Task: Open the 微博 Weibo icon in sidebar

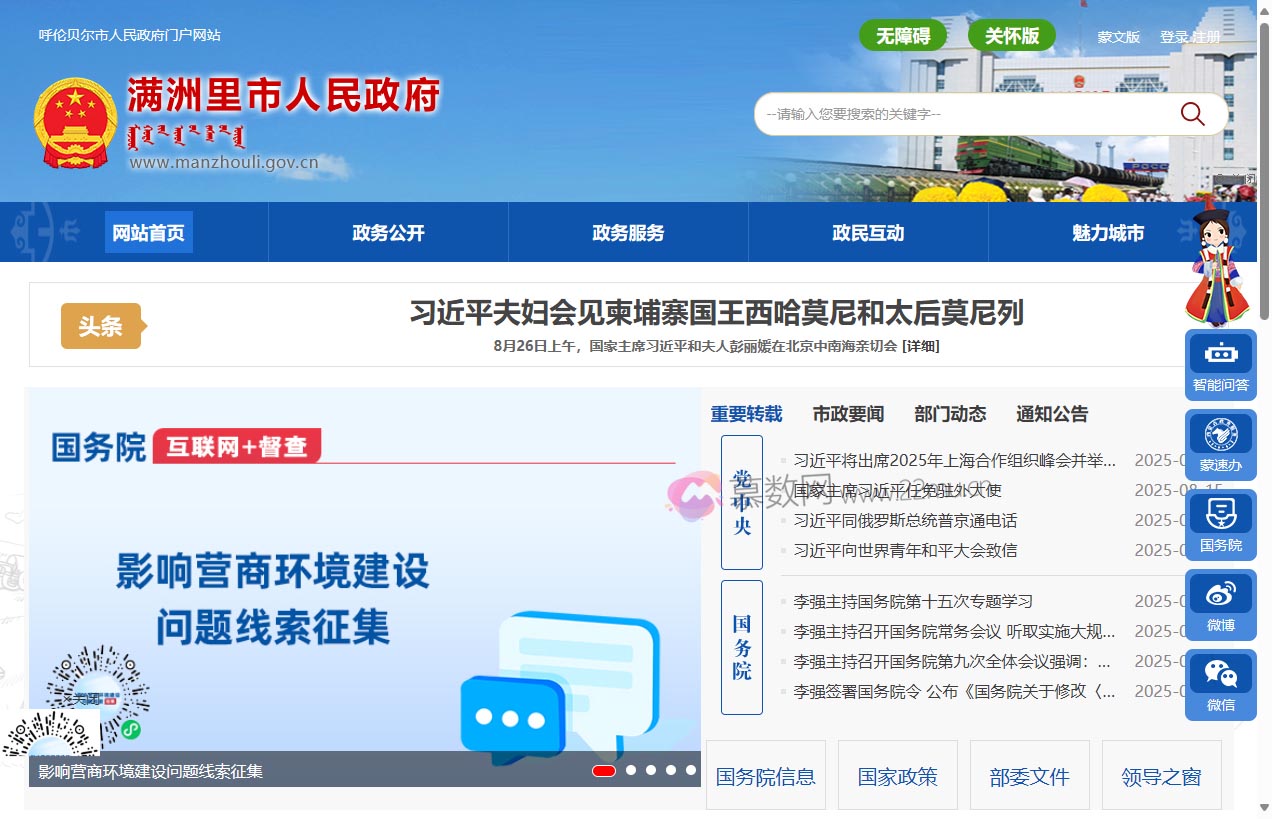Action: click(x=1220, y=603)
